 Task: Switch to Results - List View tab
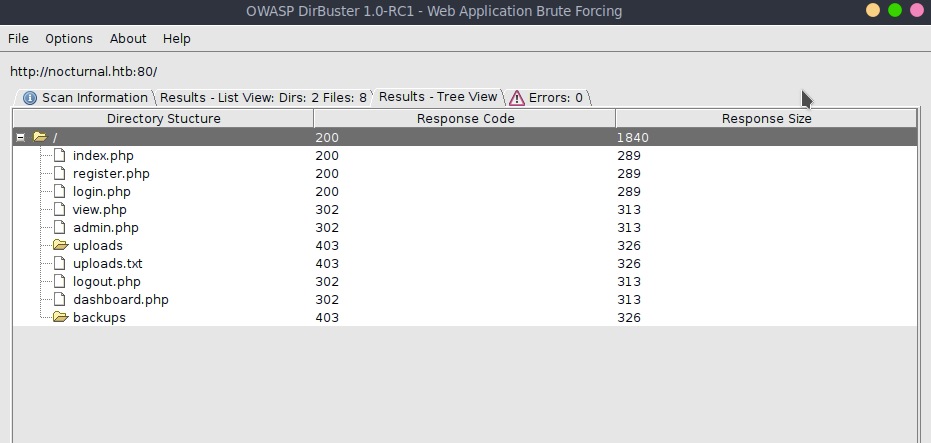coord(263,98)
